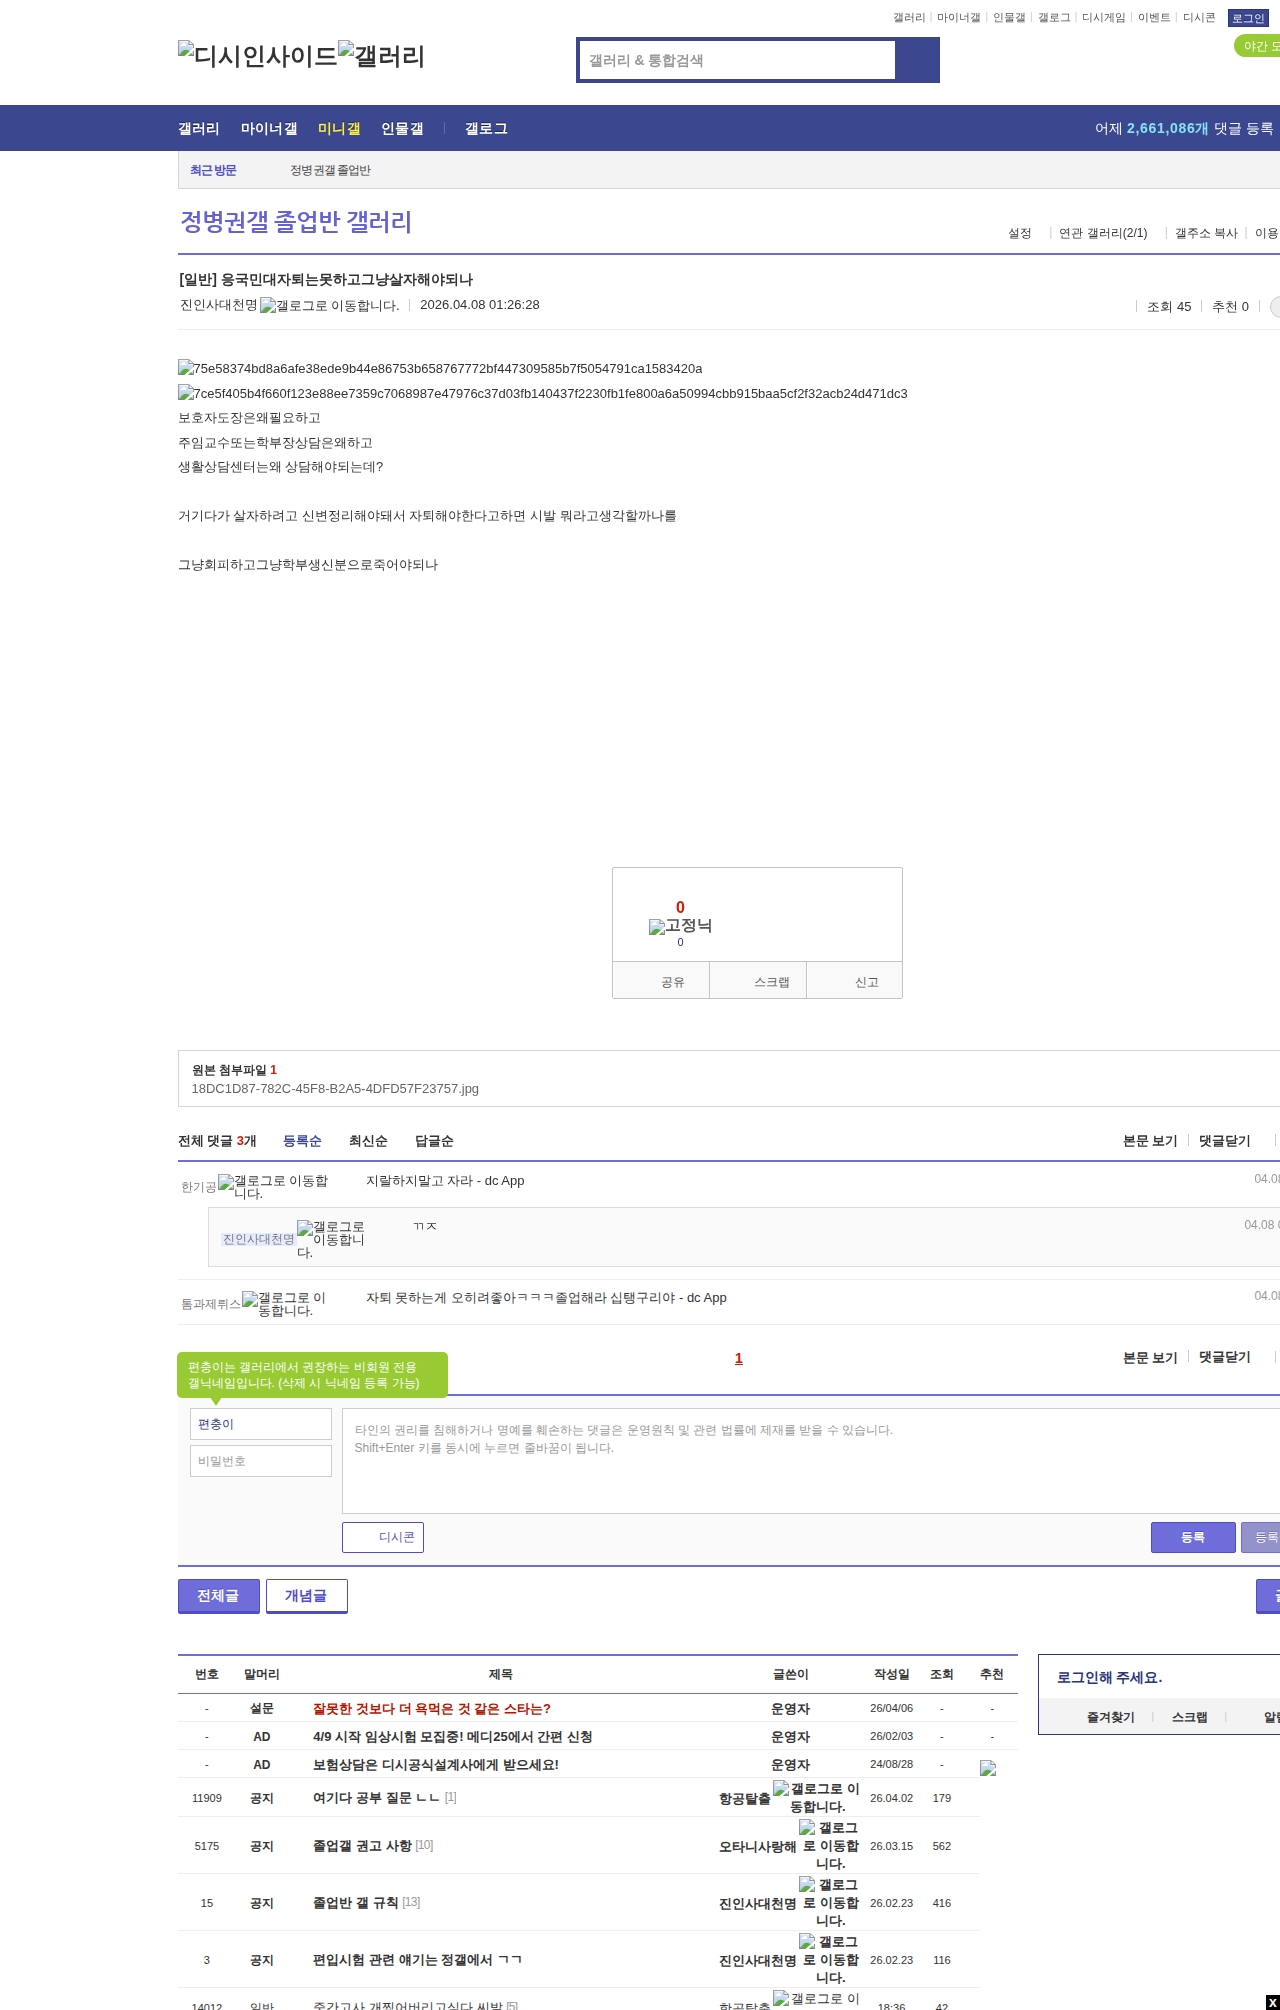This screenshot has height=2010, width=1280.
Task: Click the 편충이 nickname input field
Action: (x=261, y=1424)
